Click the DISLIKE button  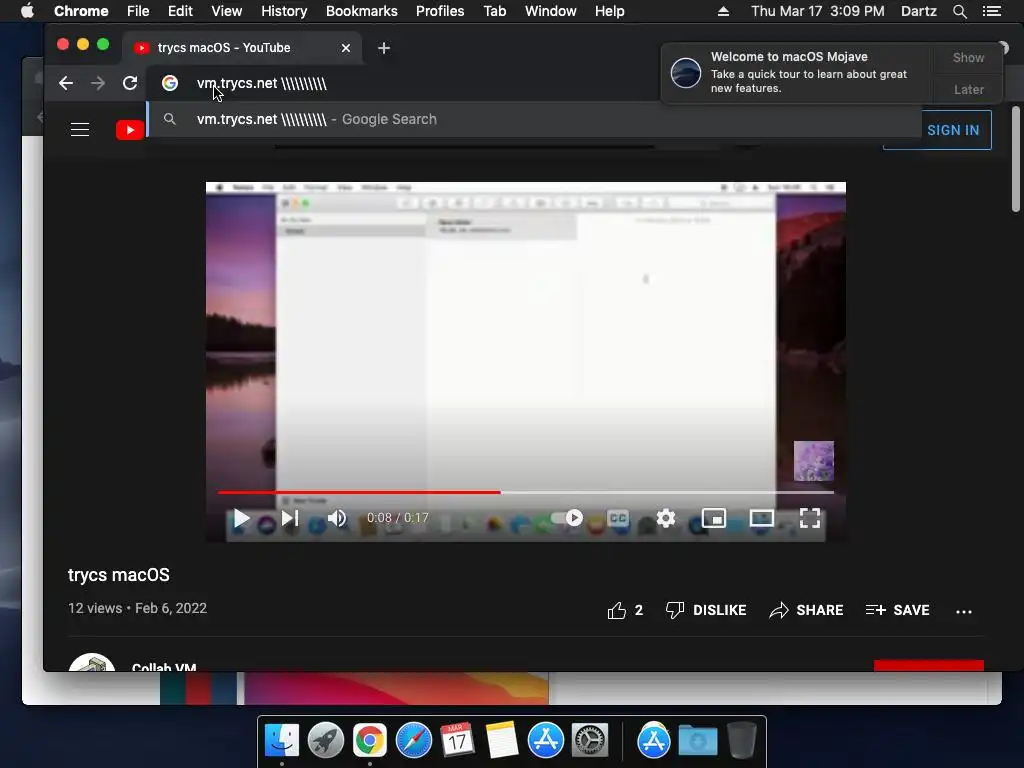coord(706,611)
